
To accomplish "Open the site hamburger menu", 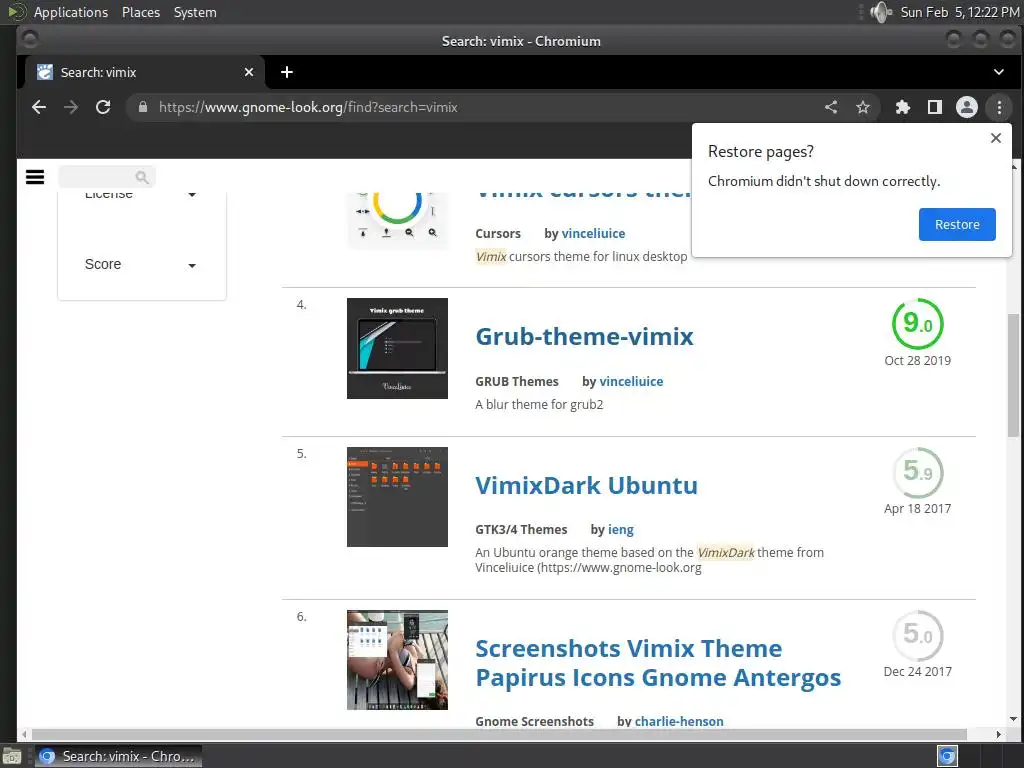I will pos(35,177).
